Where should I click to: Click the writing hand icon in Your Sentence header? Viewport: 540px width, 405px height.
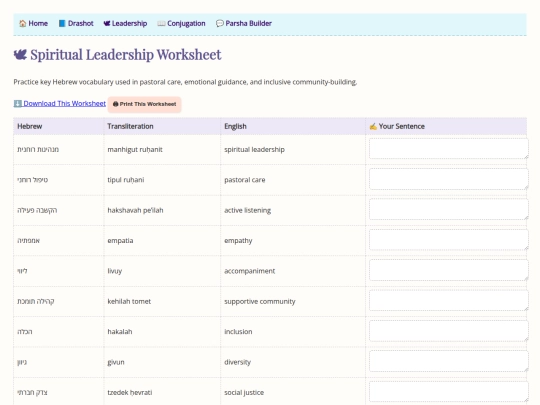pos(373,126)
